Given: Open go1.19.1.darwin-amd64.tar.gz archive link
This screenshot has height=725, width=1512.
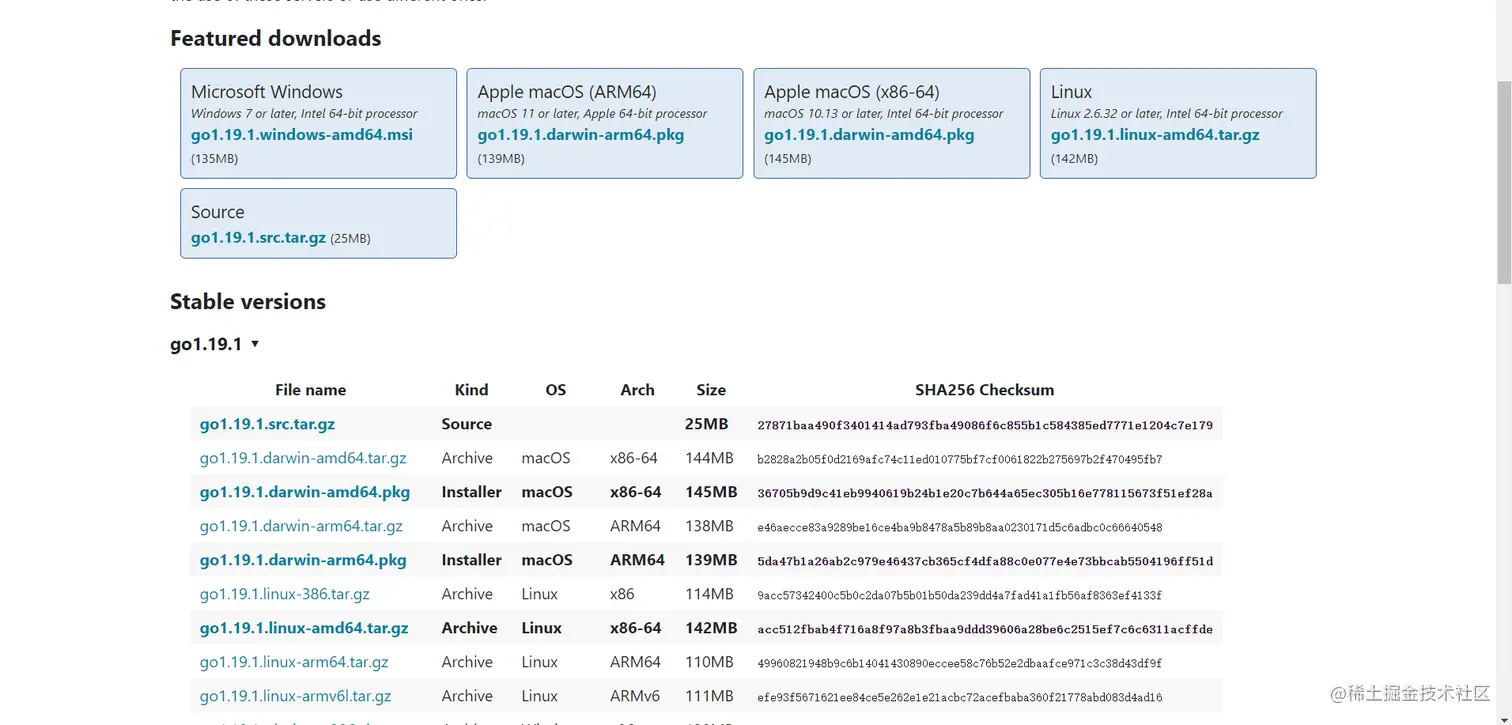Looking at the screenshot, I should (x=303, y=458).
